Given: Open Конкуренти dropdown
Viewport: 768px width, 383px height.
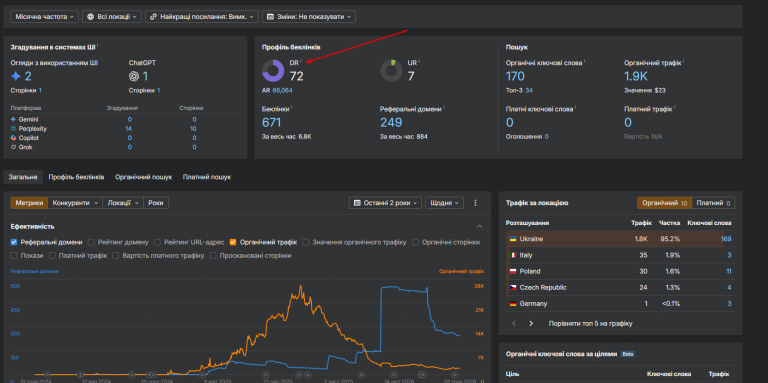Looking at the screenshot, I should [75, 203].
